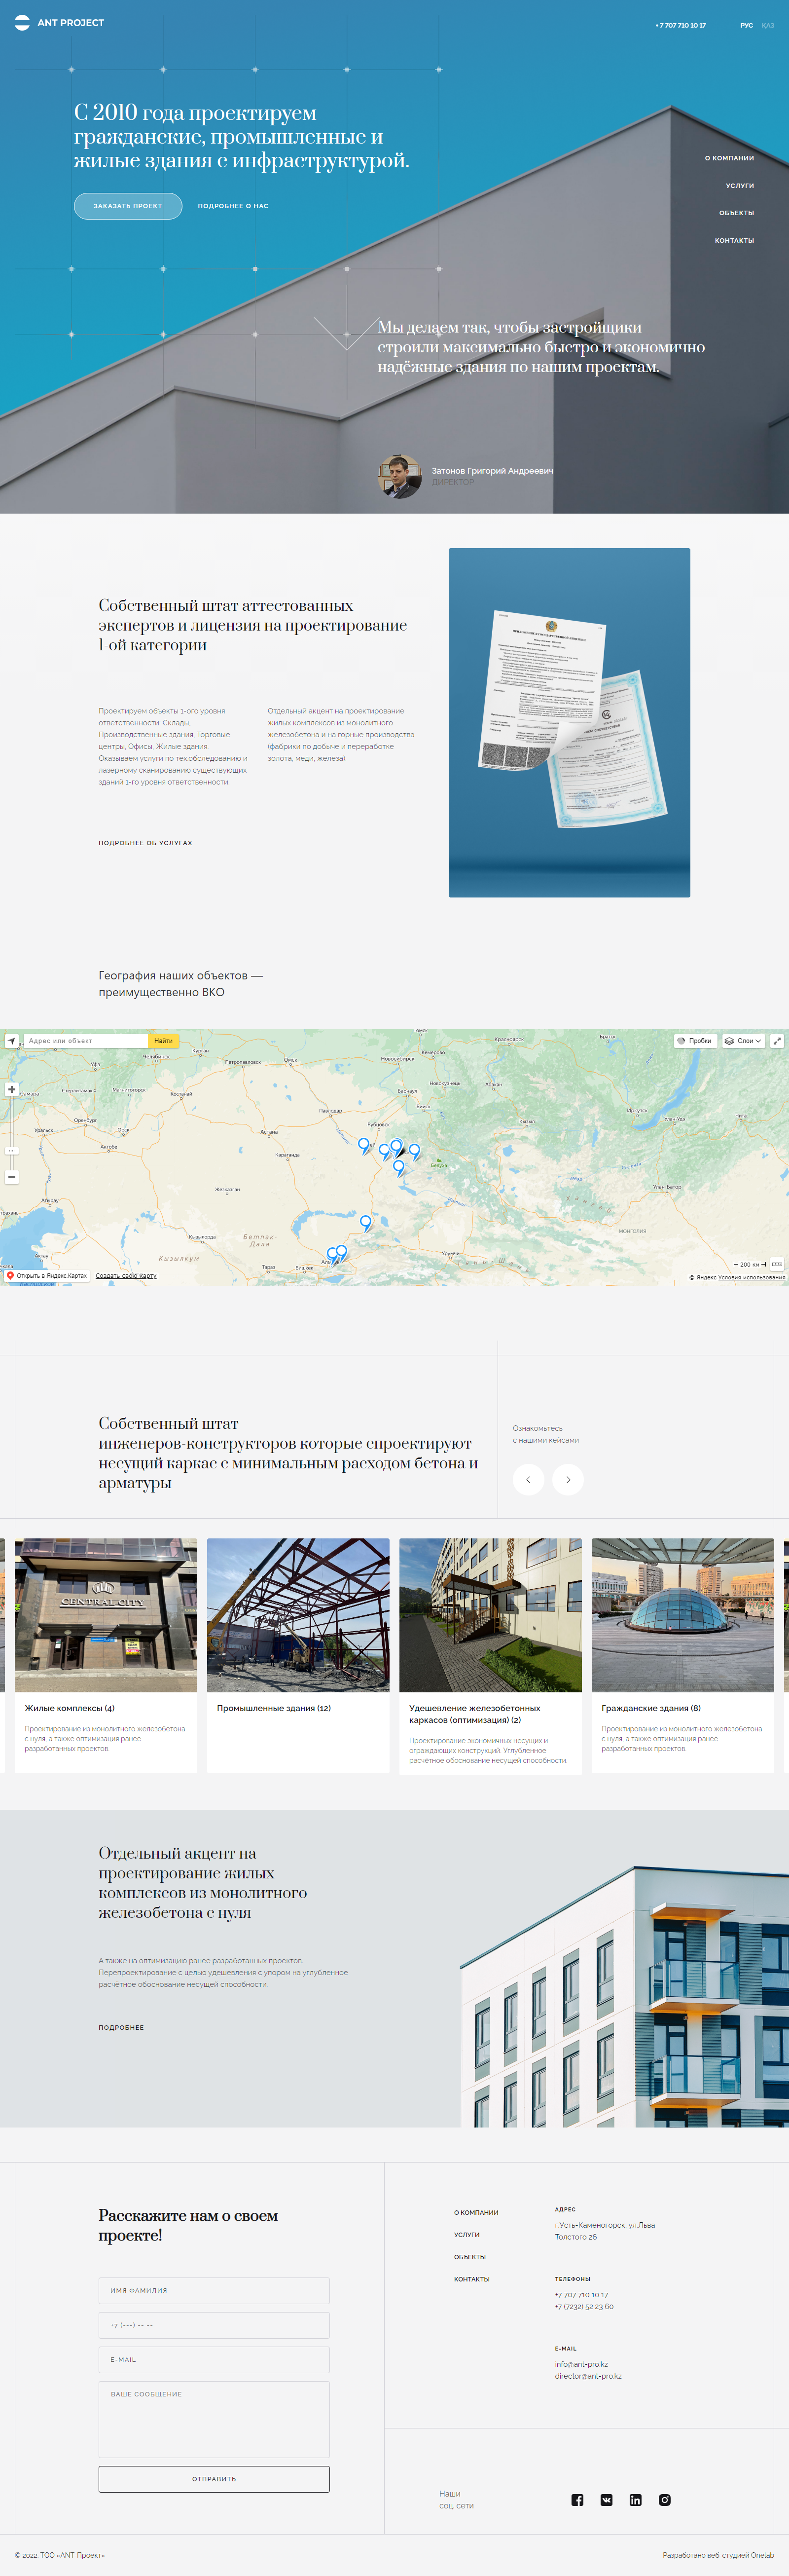Click the down arrow in hero

[x=347, y=318]
